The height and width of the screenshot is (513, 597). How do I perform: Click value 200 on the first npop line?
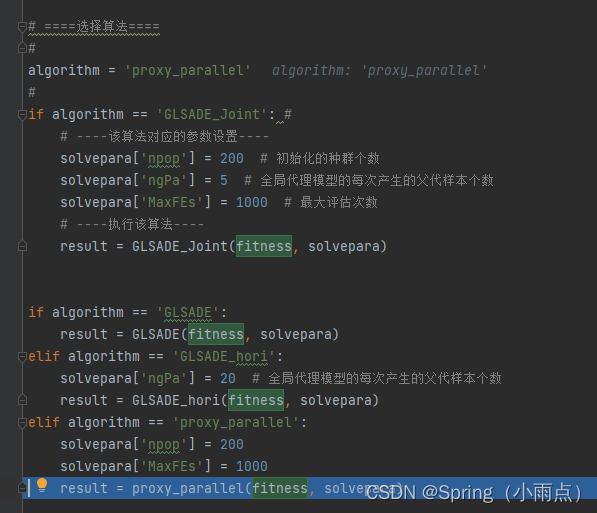click(x=231, y=158)
